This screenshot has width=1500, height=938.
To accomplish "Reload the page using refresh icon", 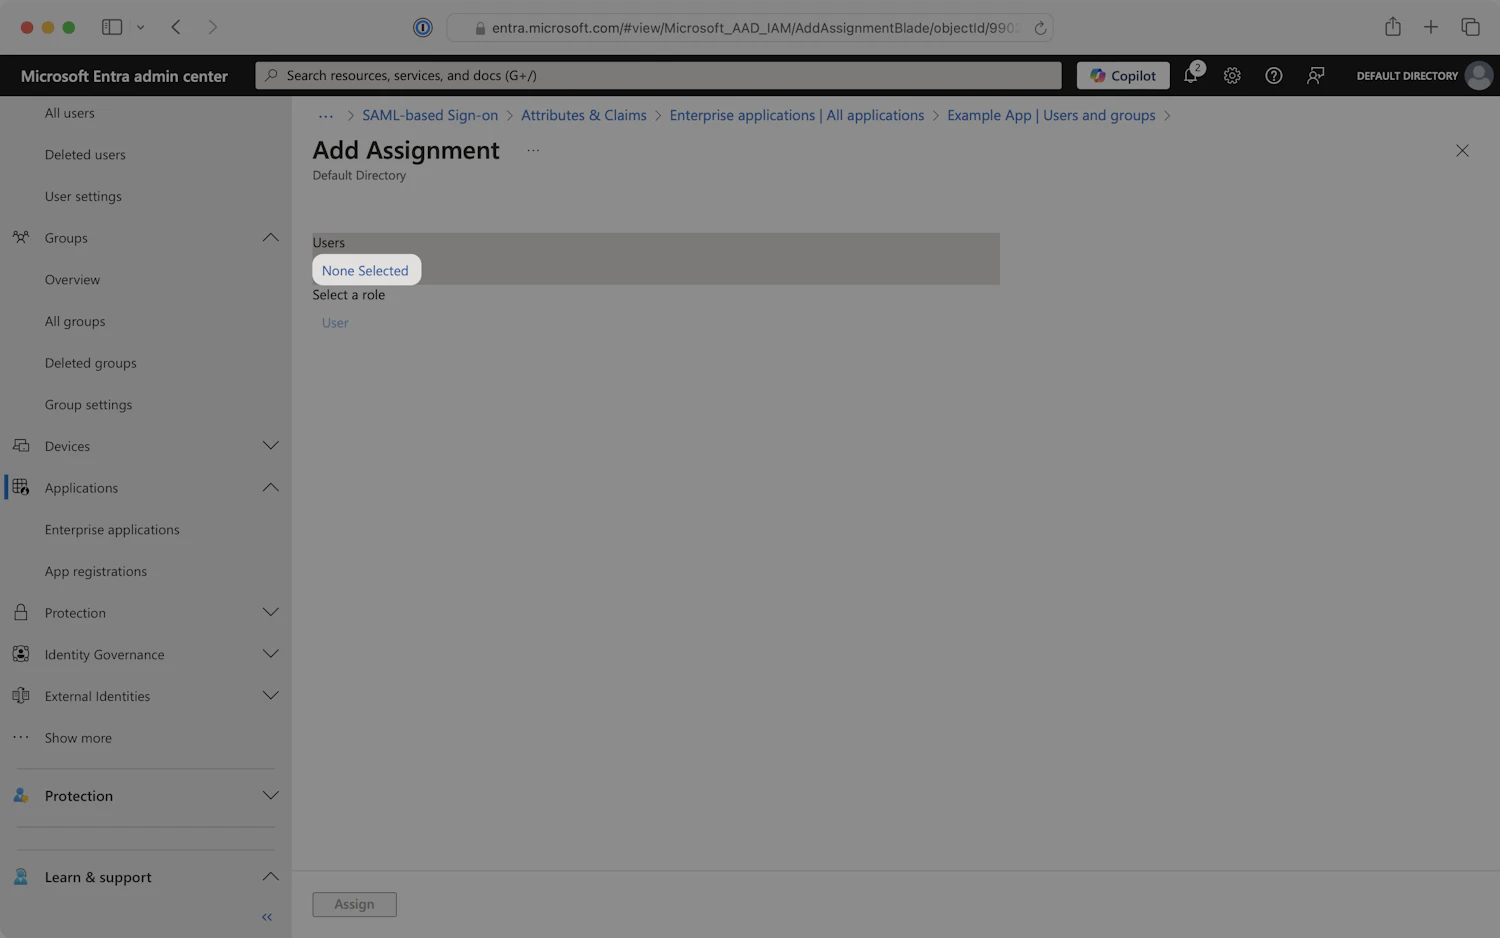I will point(1040,28).
